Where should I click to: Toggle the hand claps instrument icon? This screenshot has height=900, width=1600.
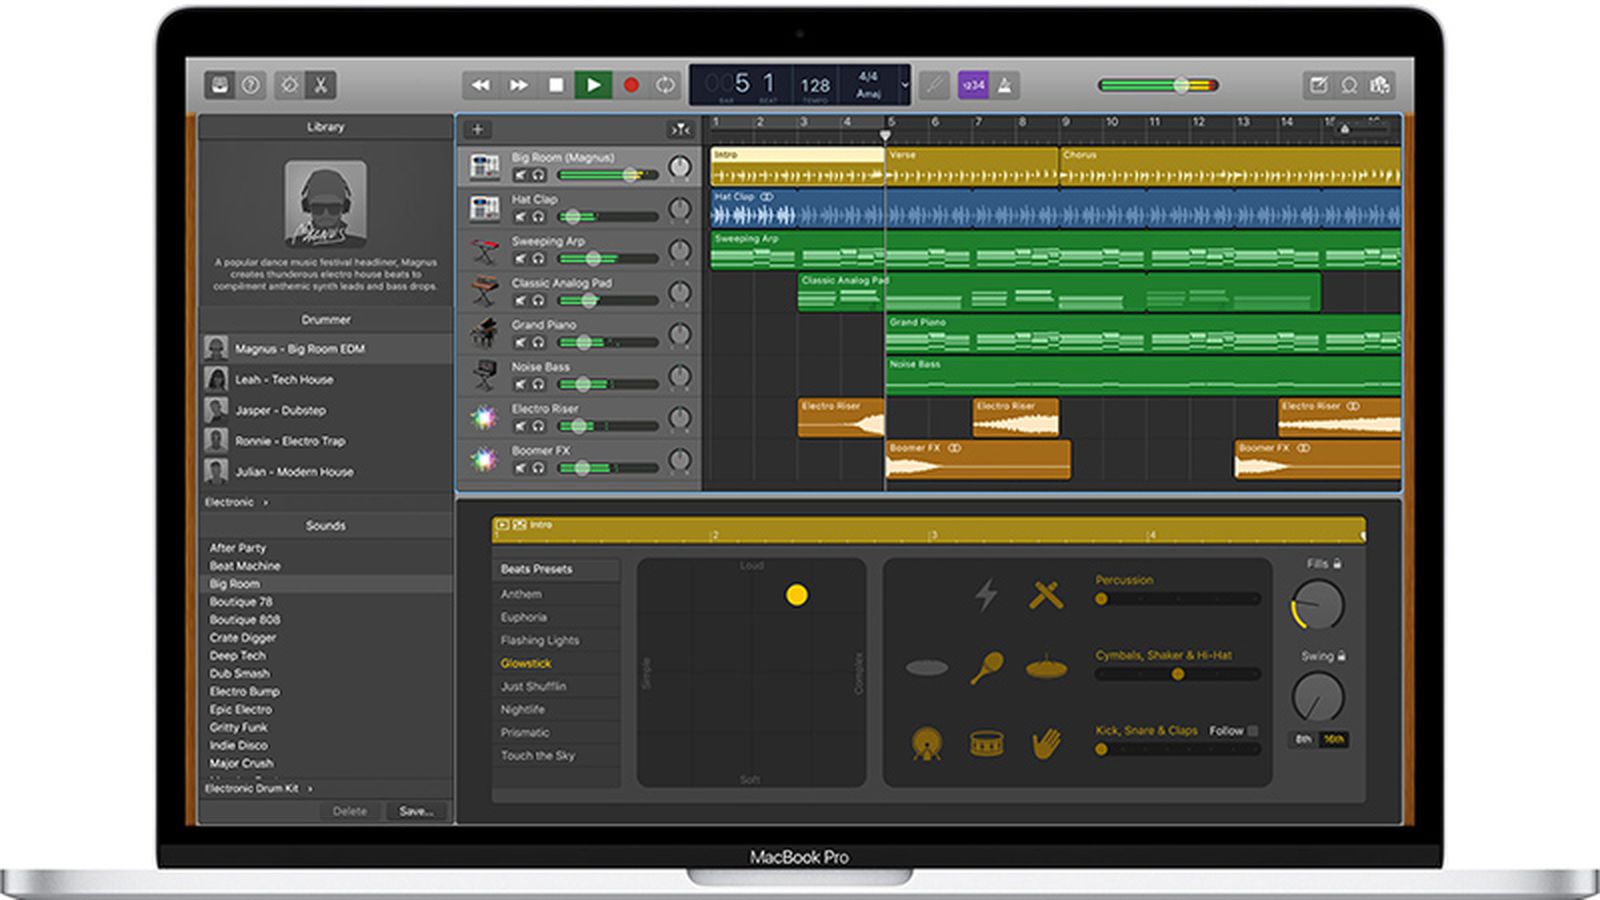point(1046,743)
